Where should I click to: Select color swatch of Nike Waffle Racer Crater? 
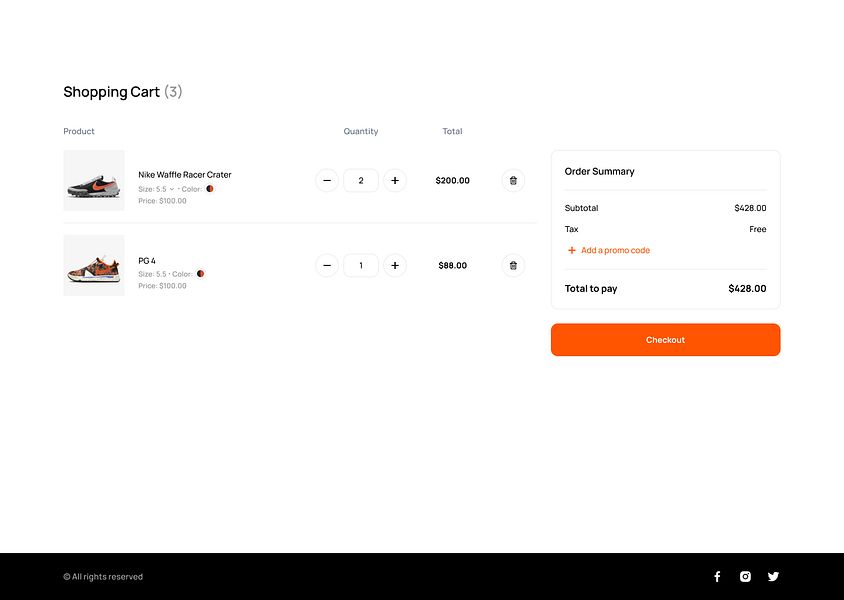click(210, 189)
